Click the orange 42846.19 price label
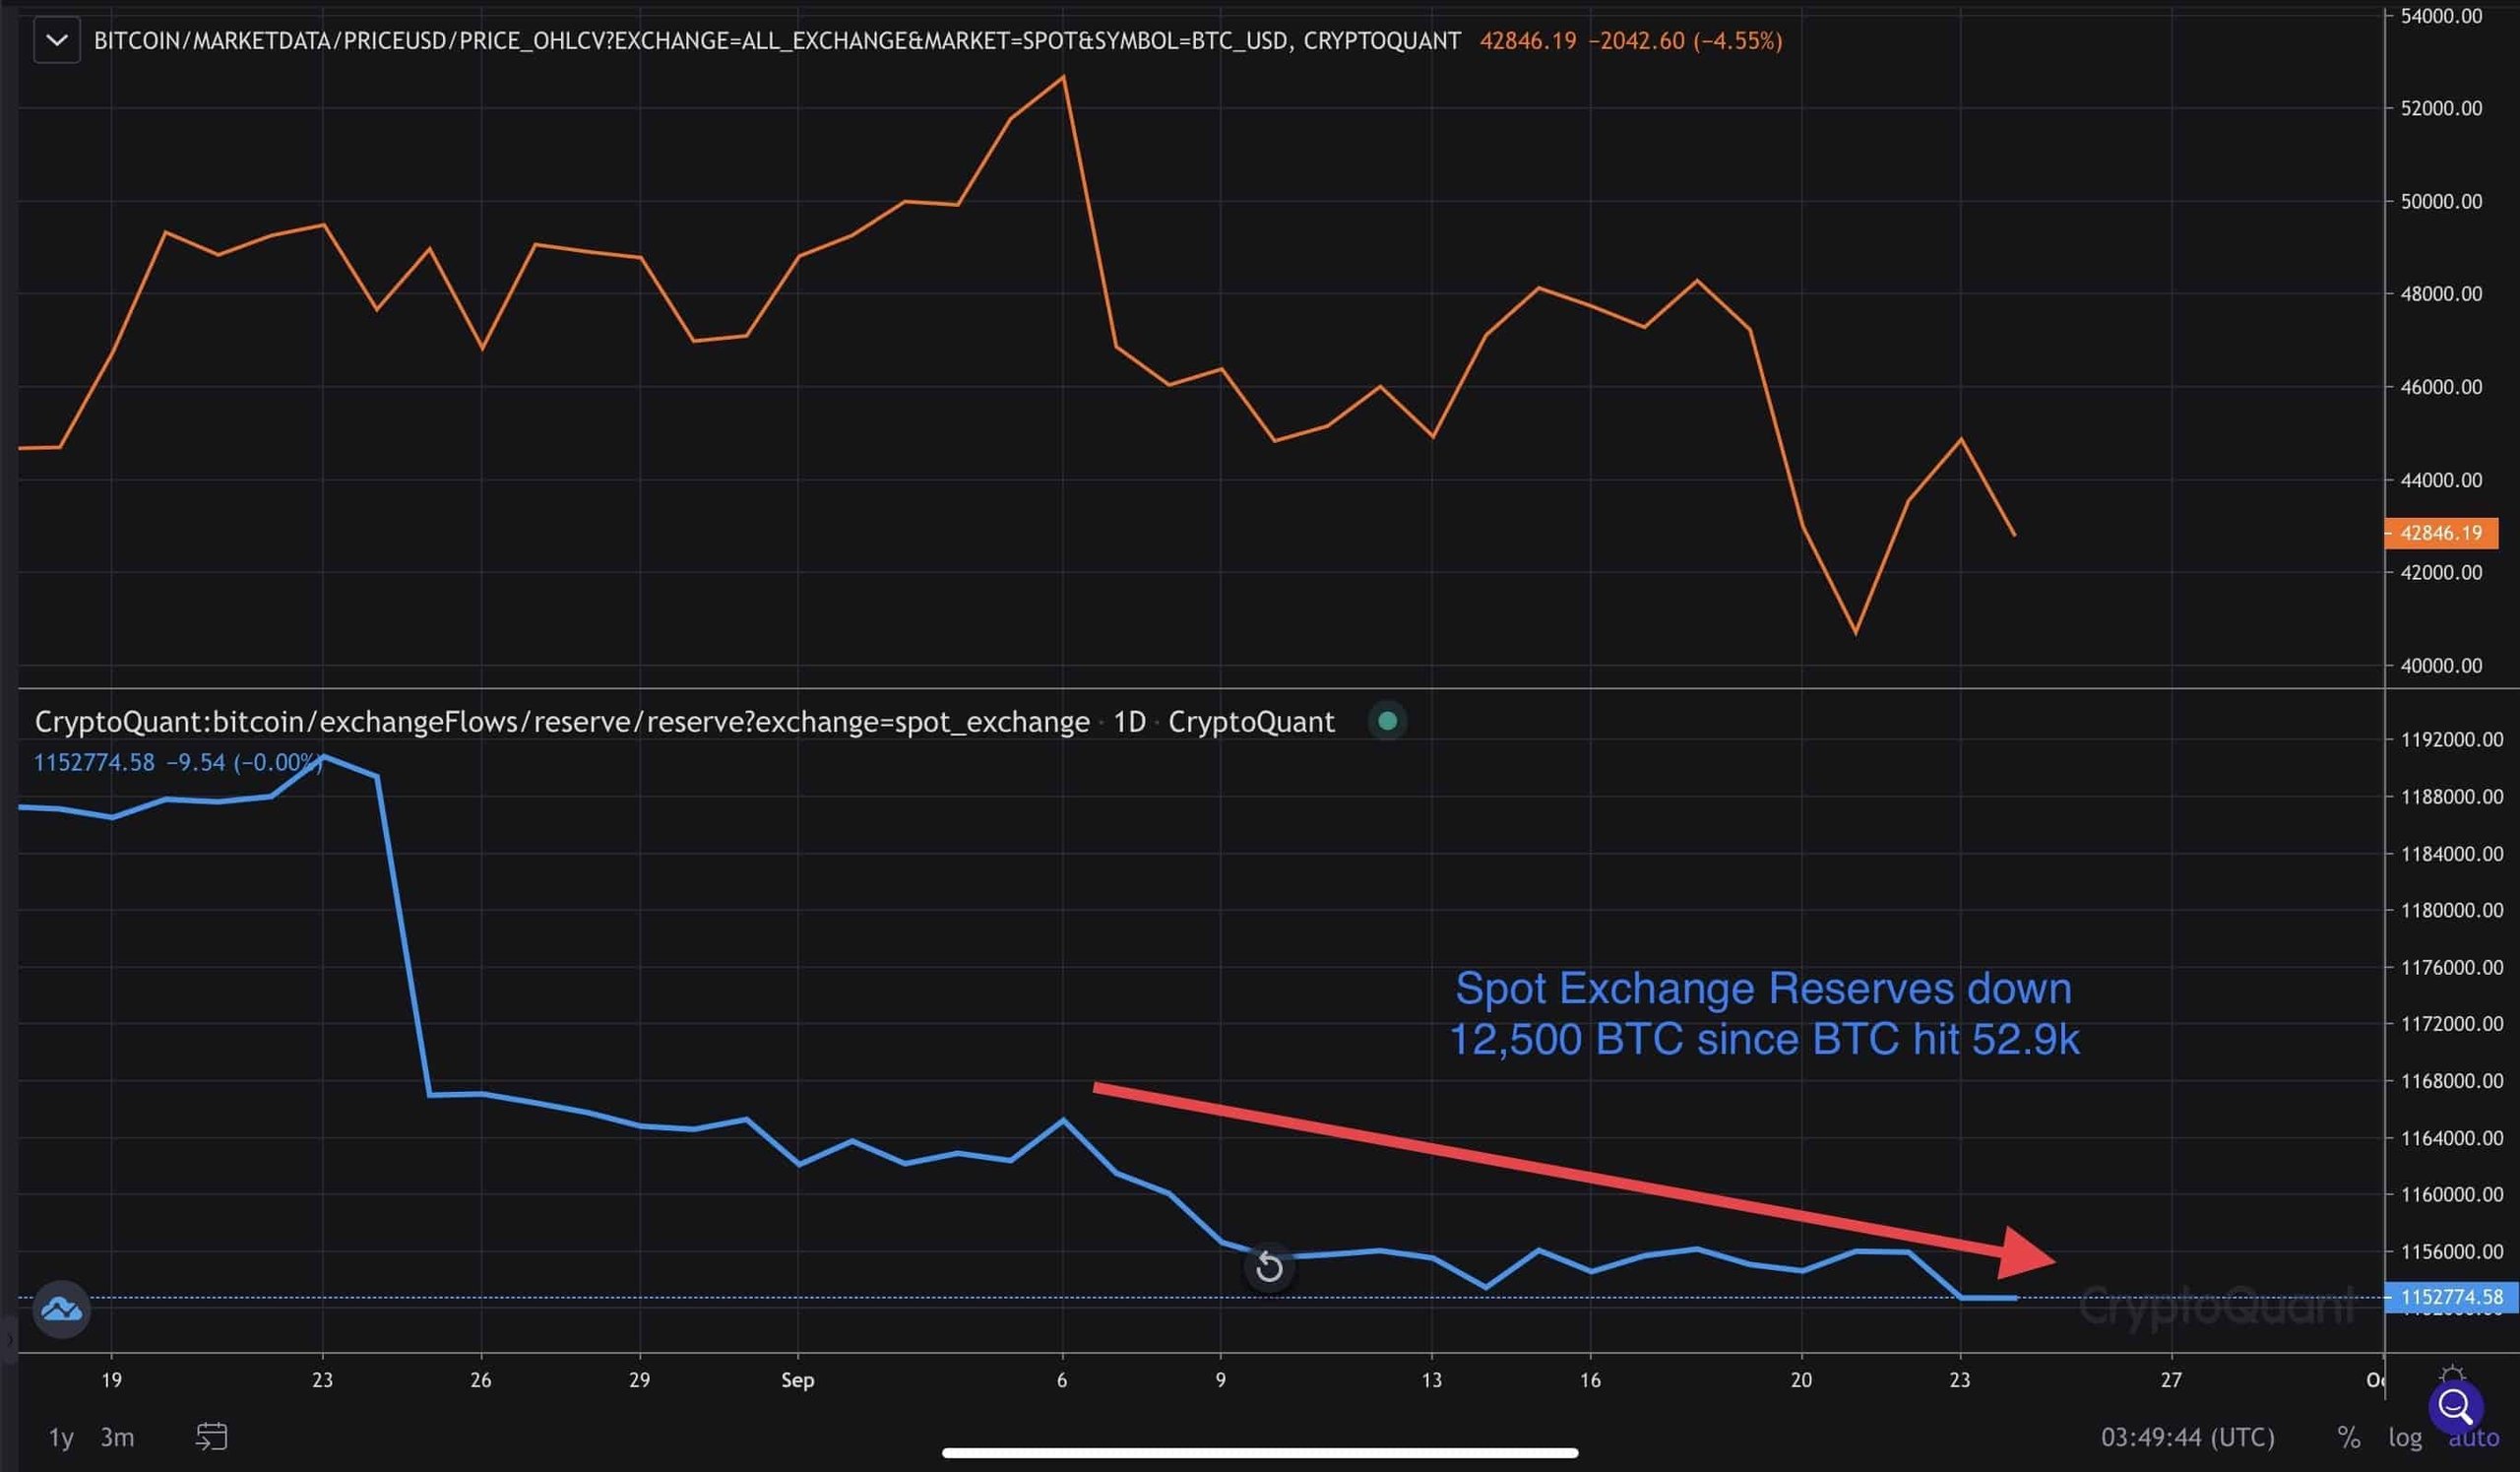Screen dimensions: 2520x1472 pyautogui.click(x=2441, y=533)
